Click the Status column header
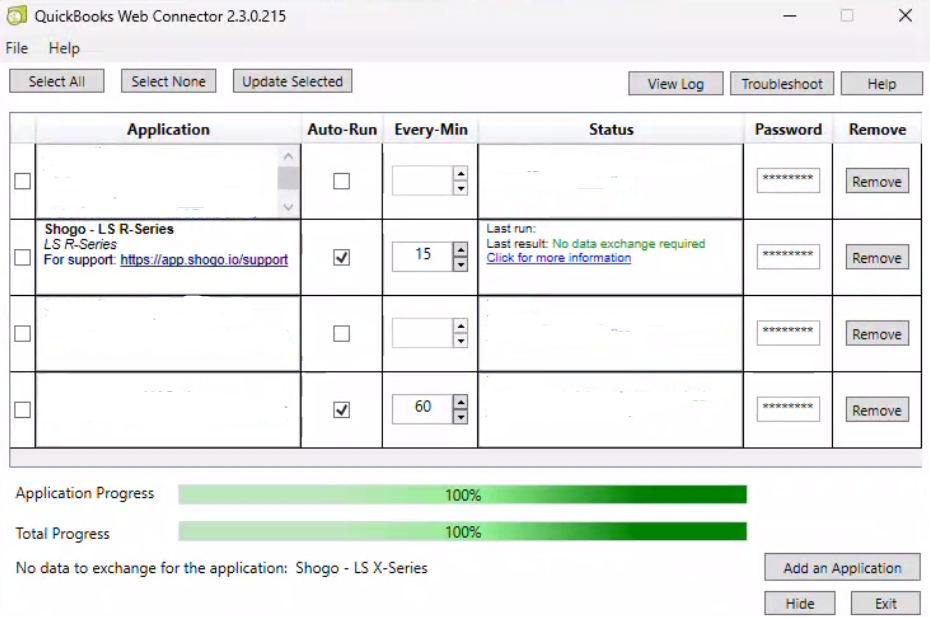The height and width of the screenshot is (617, 930). pyautogui.click(x=611, y=129)
